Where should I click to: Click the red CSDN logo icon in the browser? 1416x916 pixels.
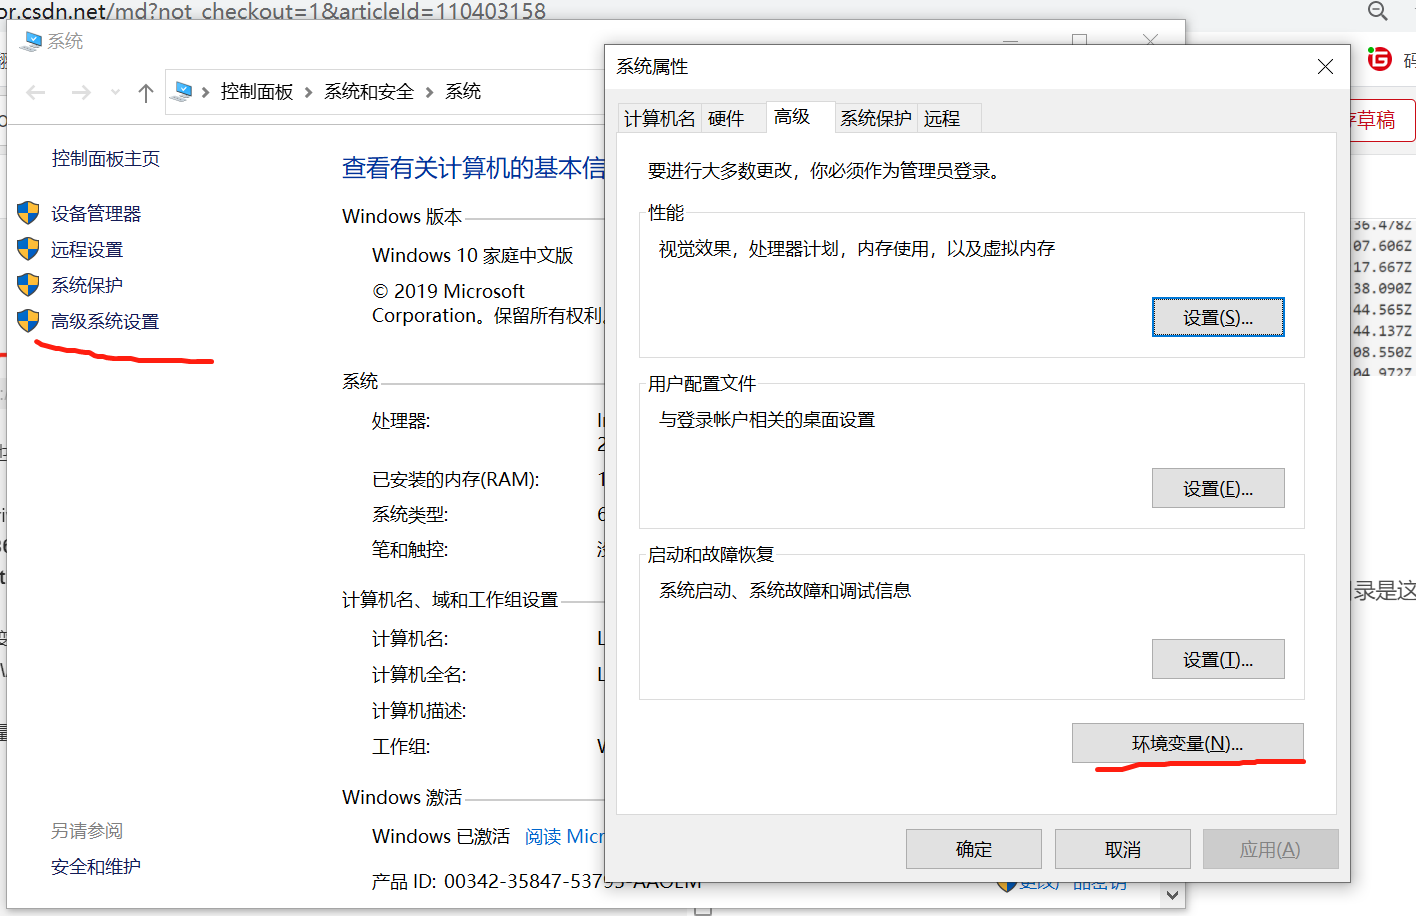(1380, 59)
